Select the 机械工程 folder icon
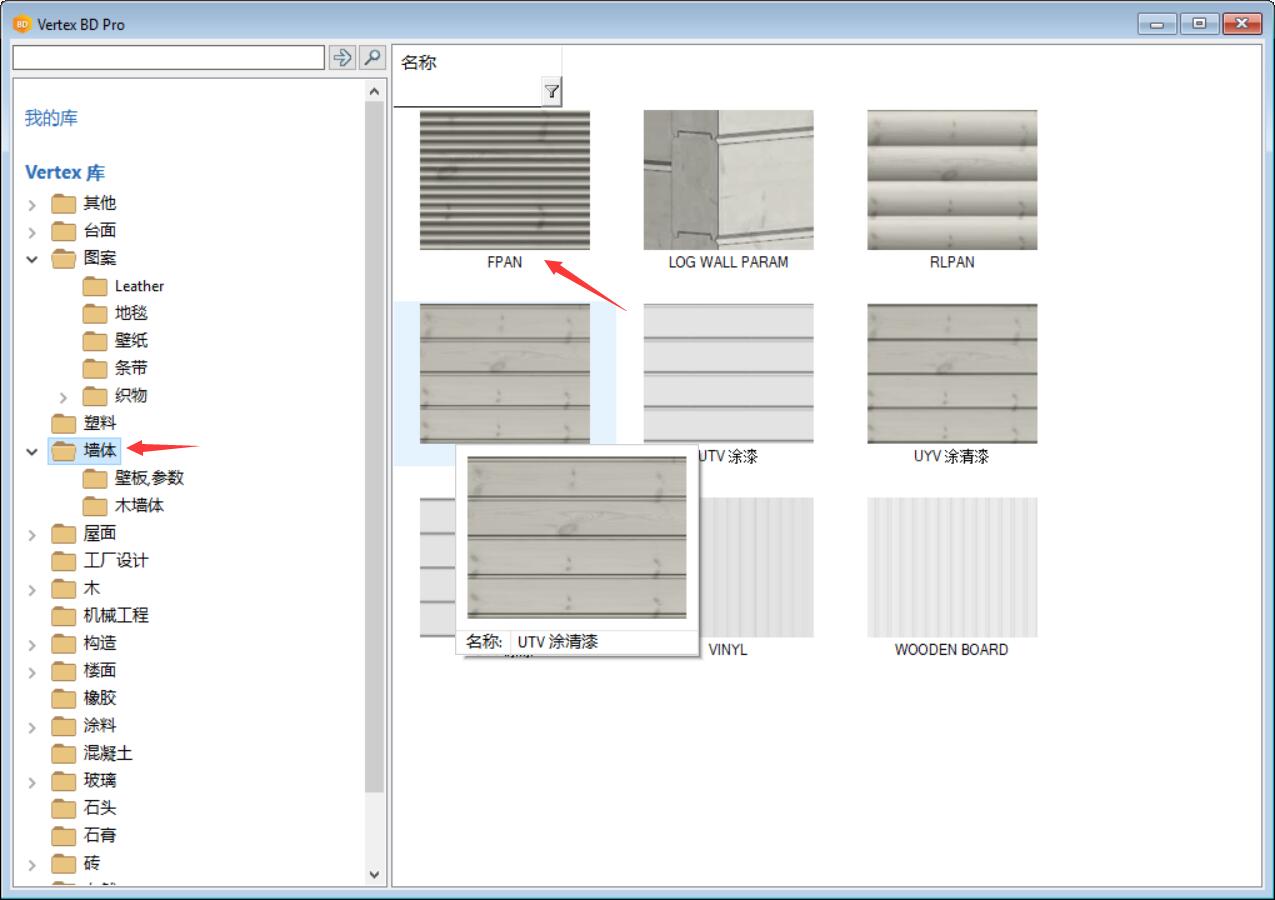Screen dimensions: 1275x900 [64, 616]
